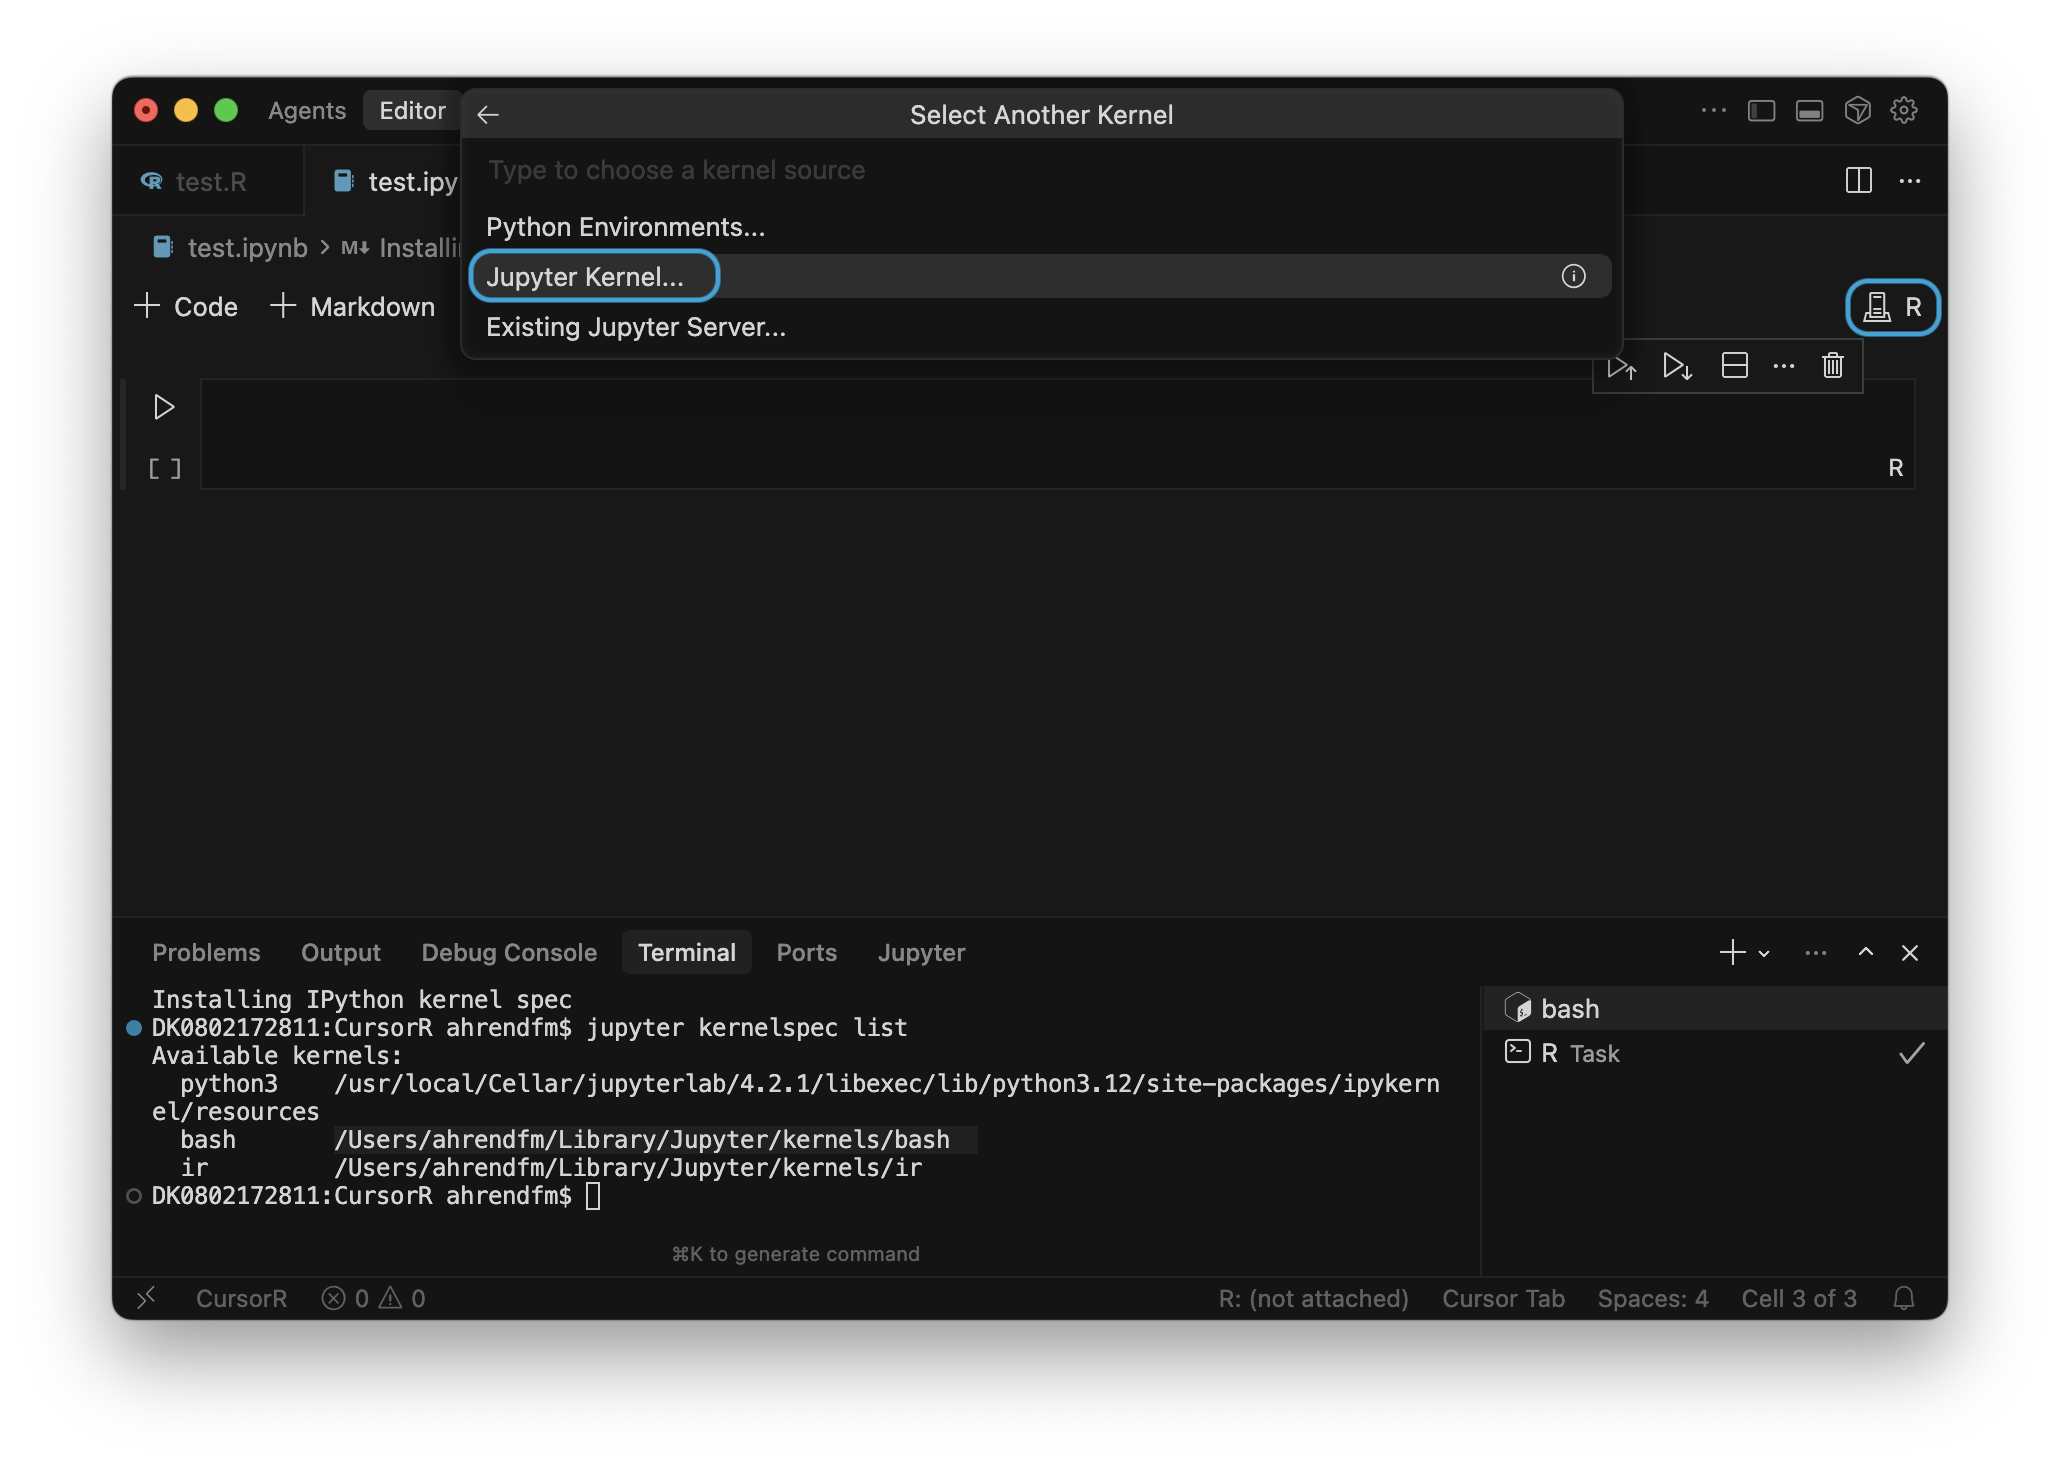Type in the kernel source search field
The width and height of the screenshot is (2060, 1468).
(900, 170)
